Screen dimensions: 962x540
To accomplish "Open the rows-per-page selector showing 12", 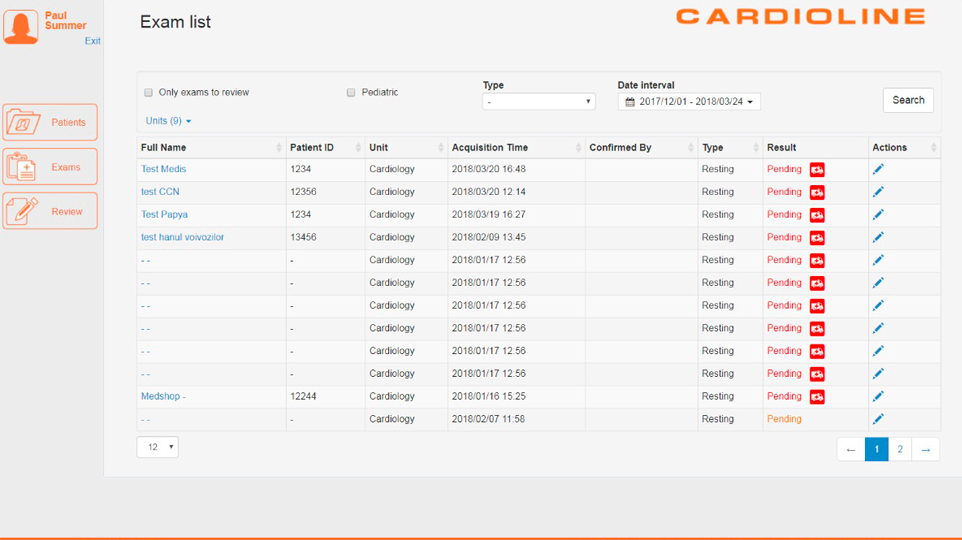I will click(x=157, y=447).
